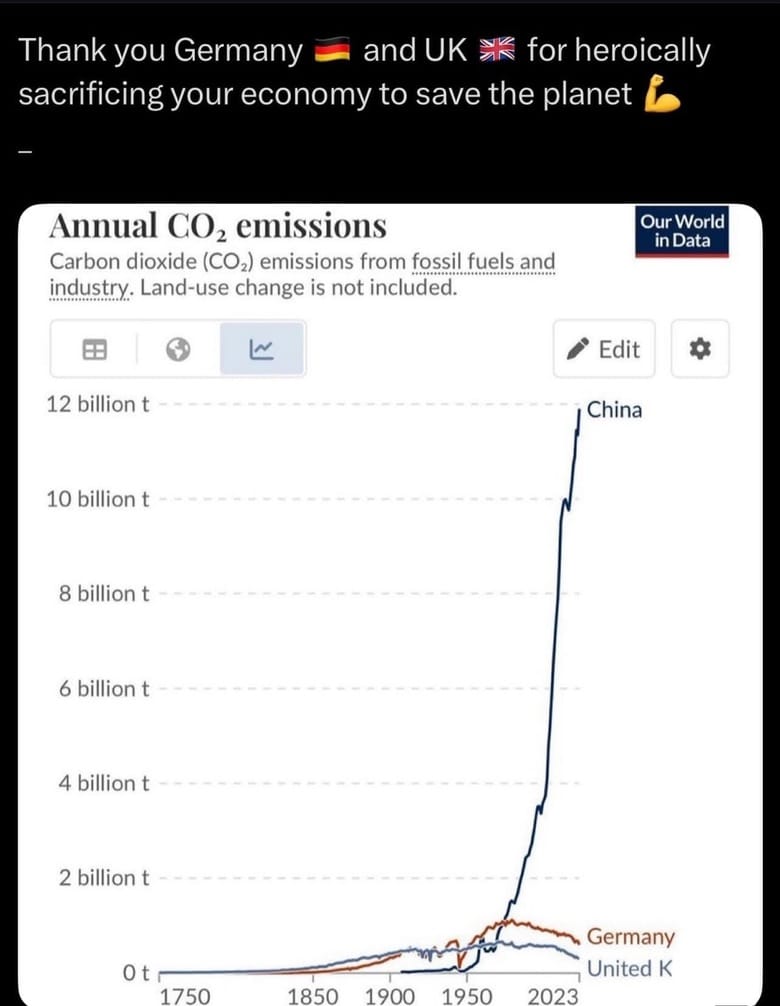Open the "fossil fuels and" underlined link
The width and height of the screenshot is (780, 1006).
coord(483,262)
